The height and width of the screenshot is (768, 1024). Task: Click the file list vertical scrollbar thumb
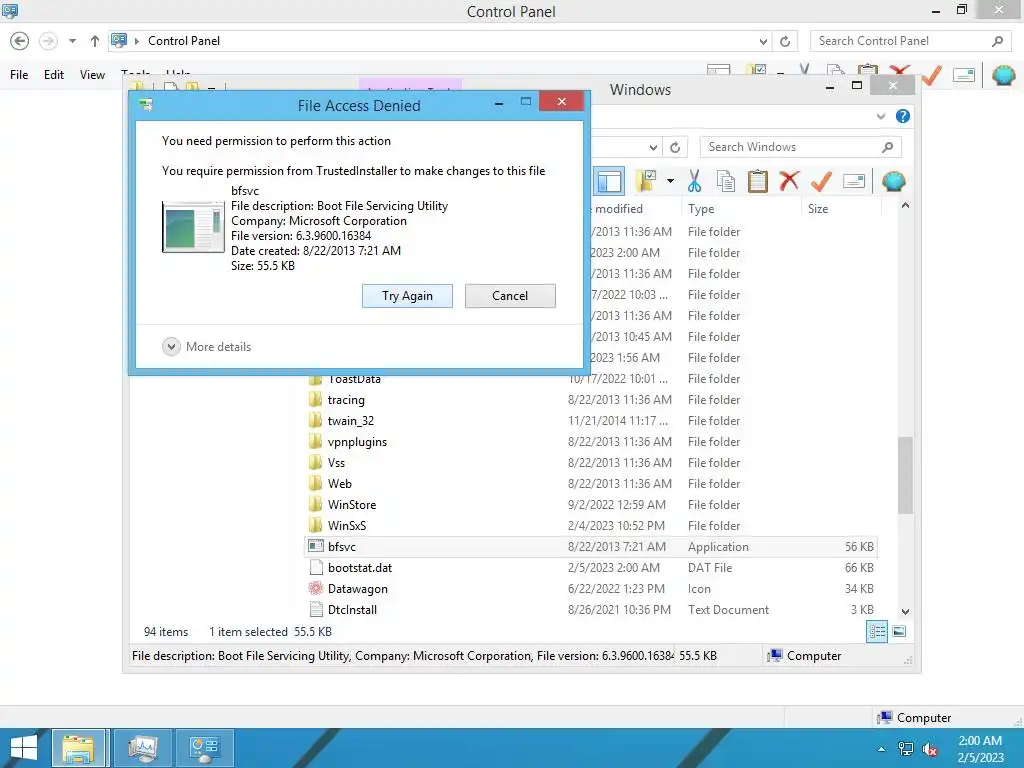pos(905,475)
